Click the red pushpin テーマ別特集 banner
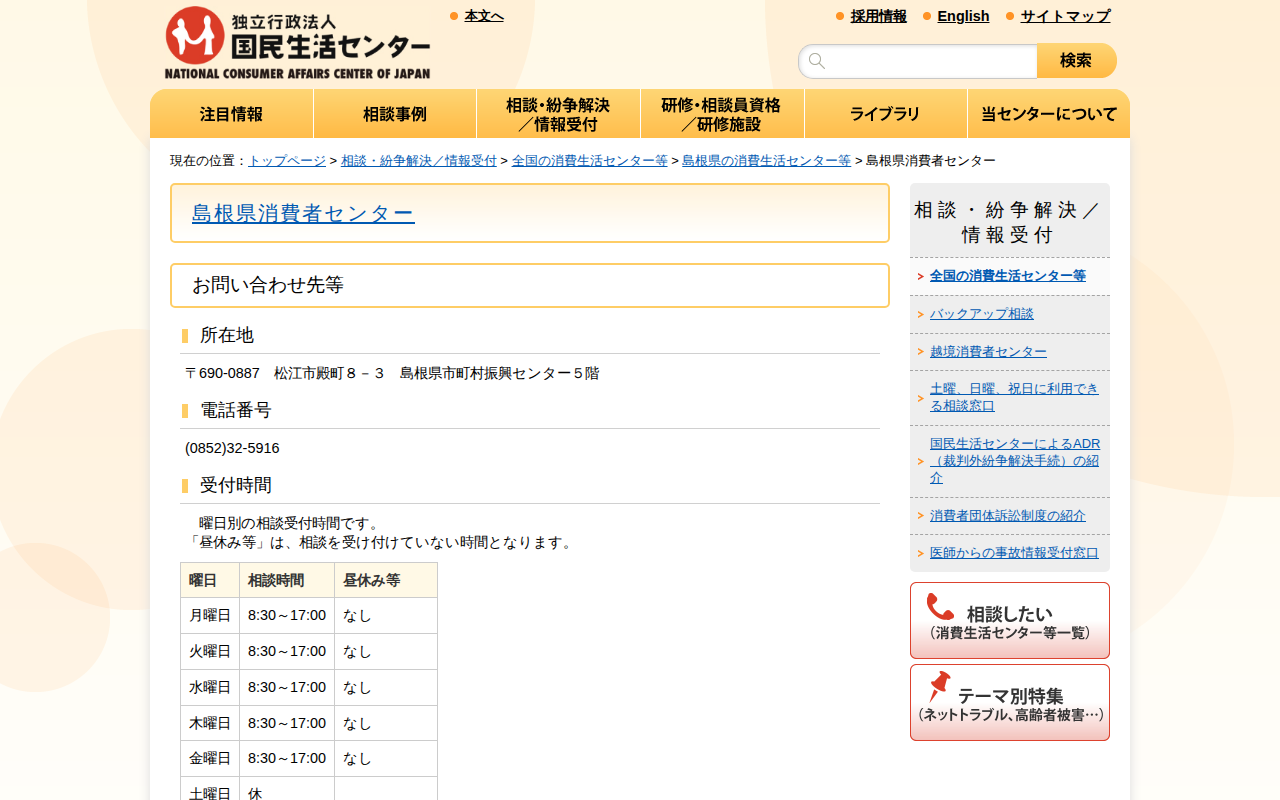This screenshot has height=800, width=1280. [1009, 702]
